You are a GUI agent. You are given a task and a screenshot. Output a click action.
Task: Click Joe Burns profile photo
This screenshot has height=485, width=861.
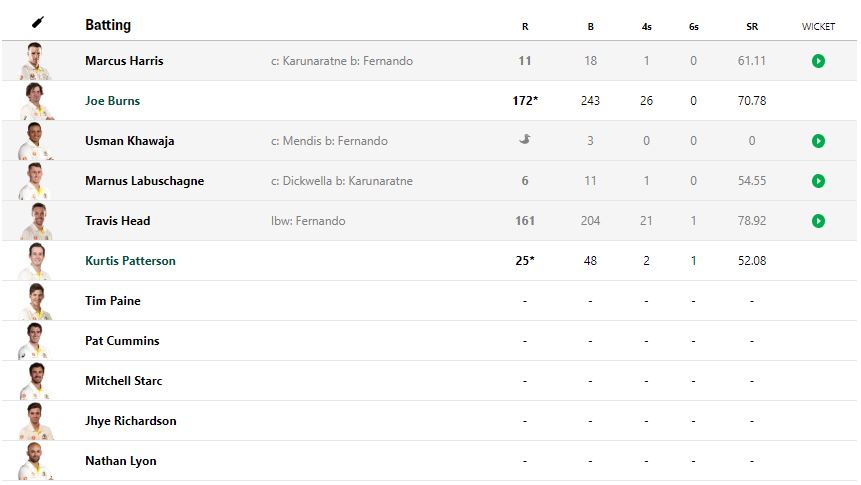[x=36, y=100]
